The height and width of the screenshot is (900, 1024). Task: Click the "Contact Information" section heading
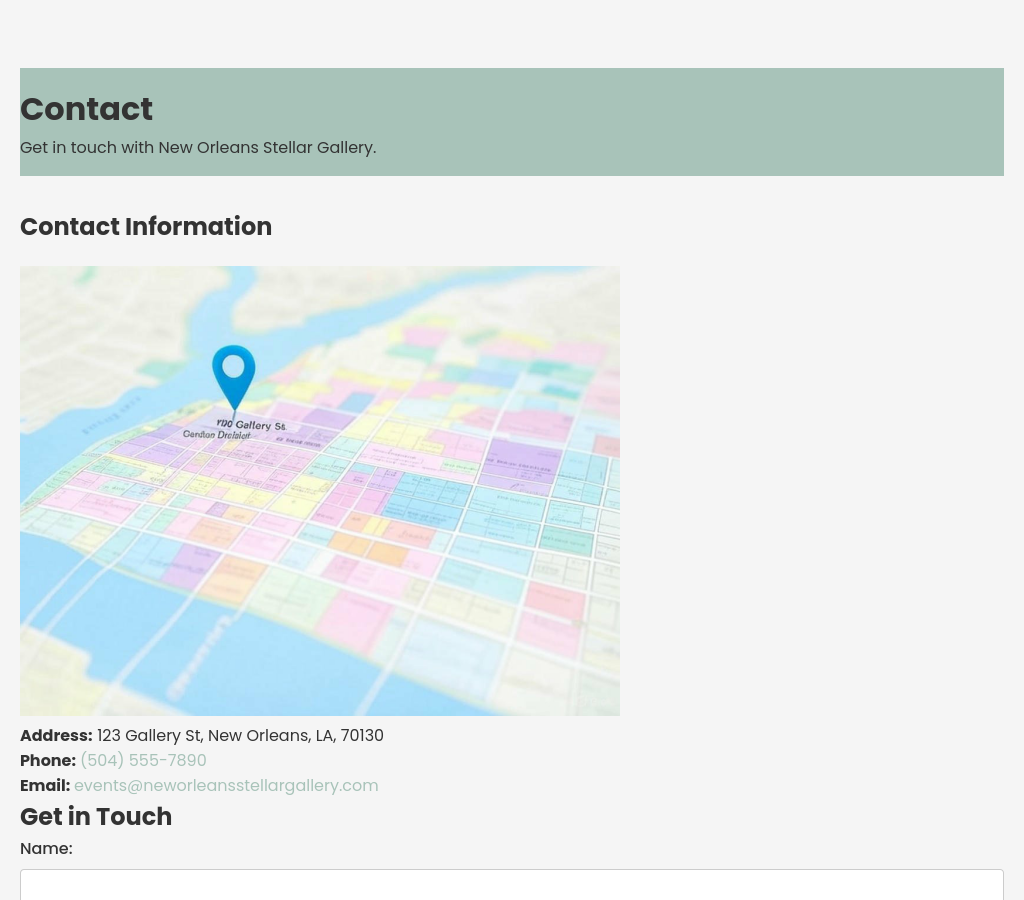[146, 227]
